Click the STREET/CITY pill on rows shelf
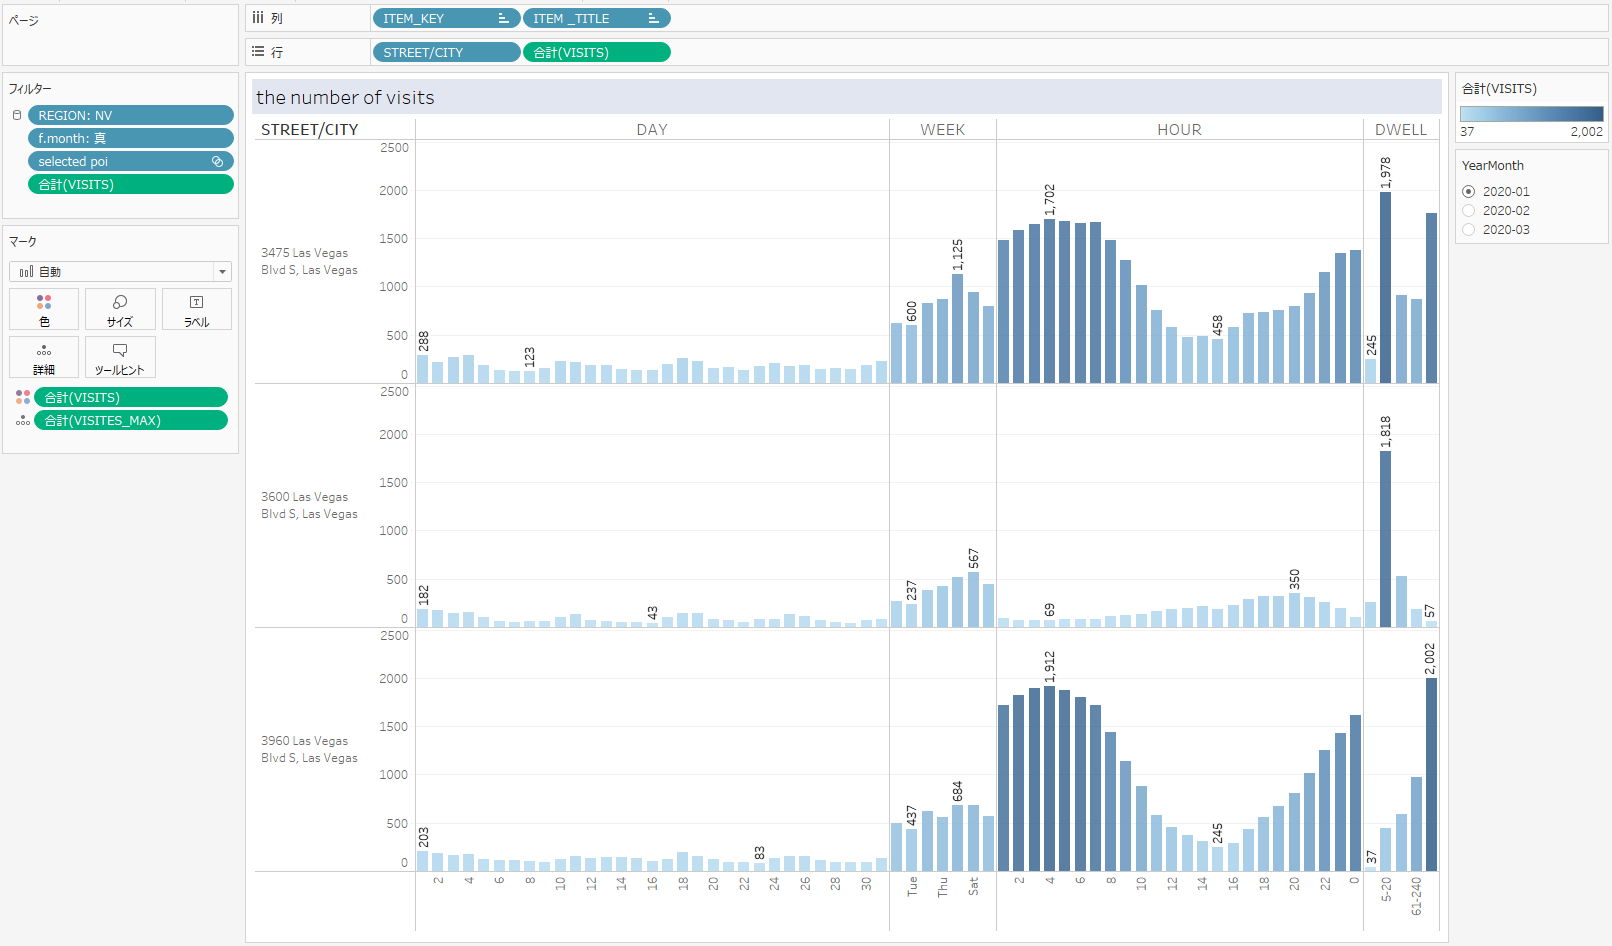The height and width of the screenshot is (946, 1612). pyautogui.click(x=445, y=52)
